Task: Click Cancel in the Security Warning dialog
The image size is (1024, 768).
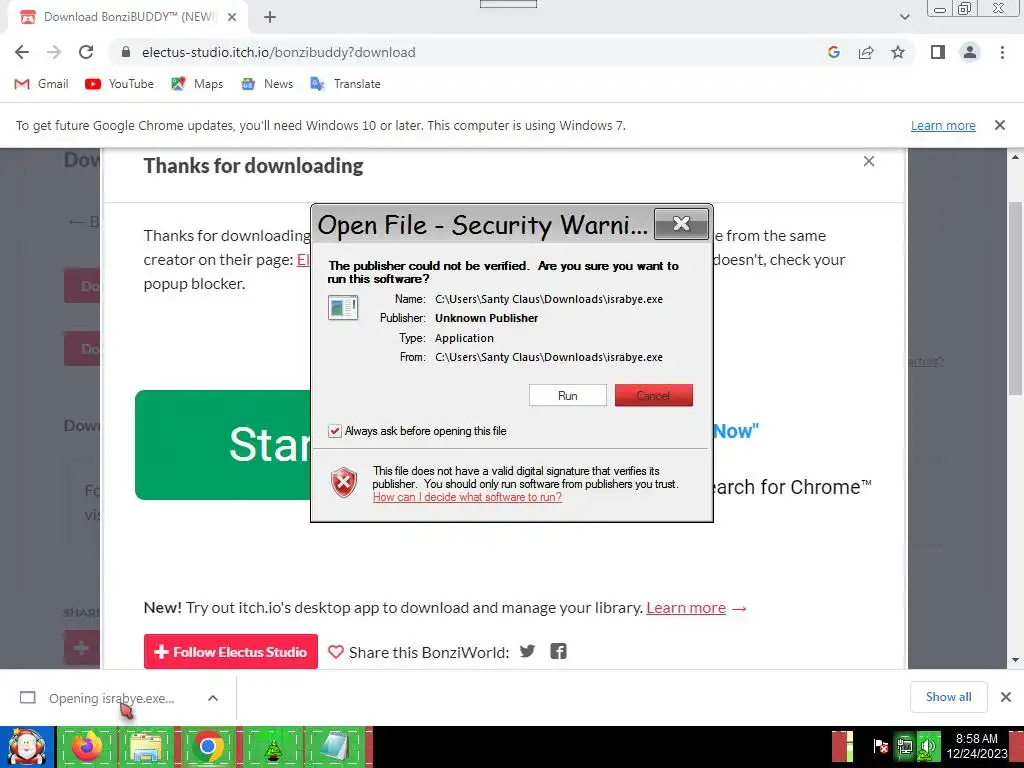Action: pyautogui.click(x=654, y=395)
